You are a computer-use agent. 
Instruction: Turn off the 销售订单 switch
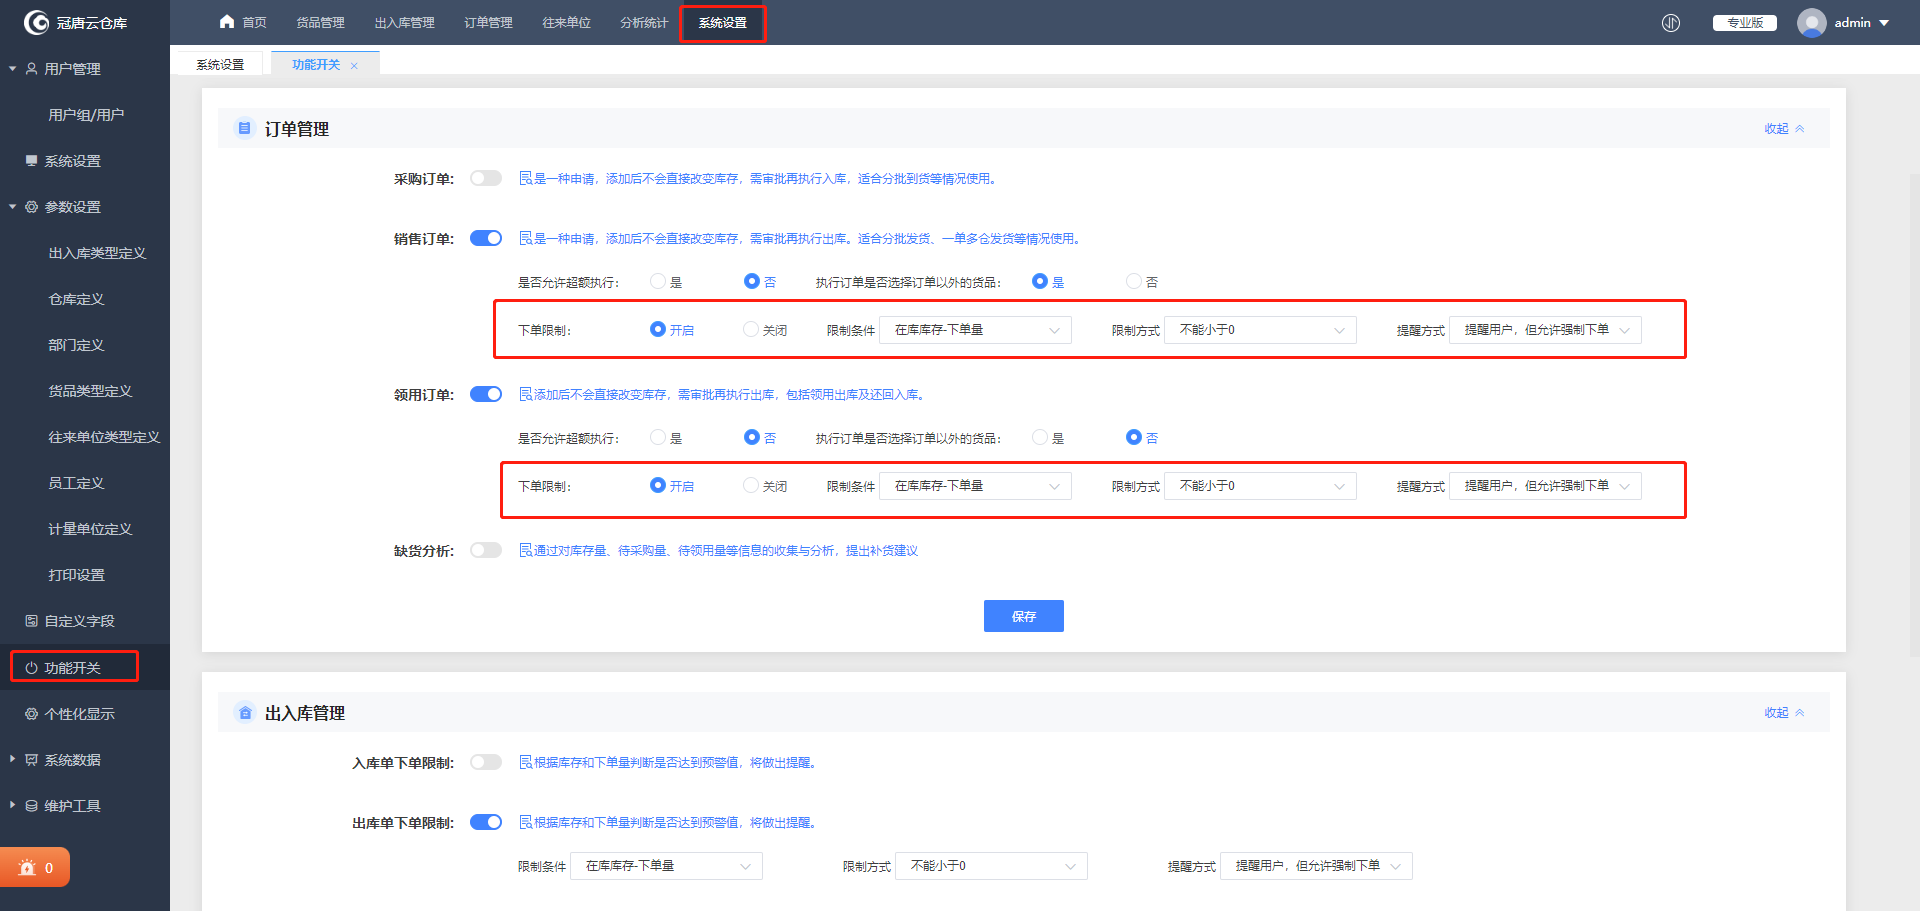(x=486, y=238)
